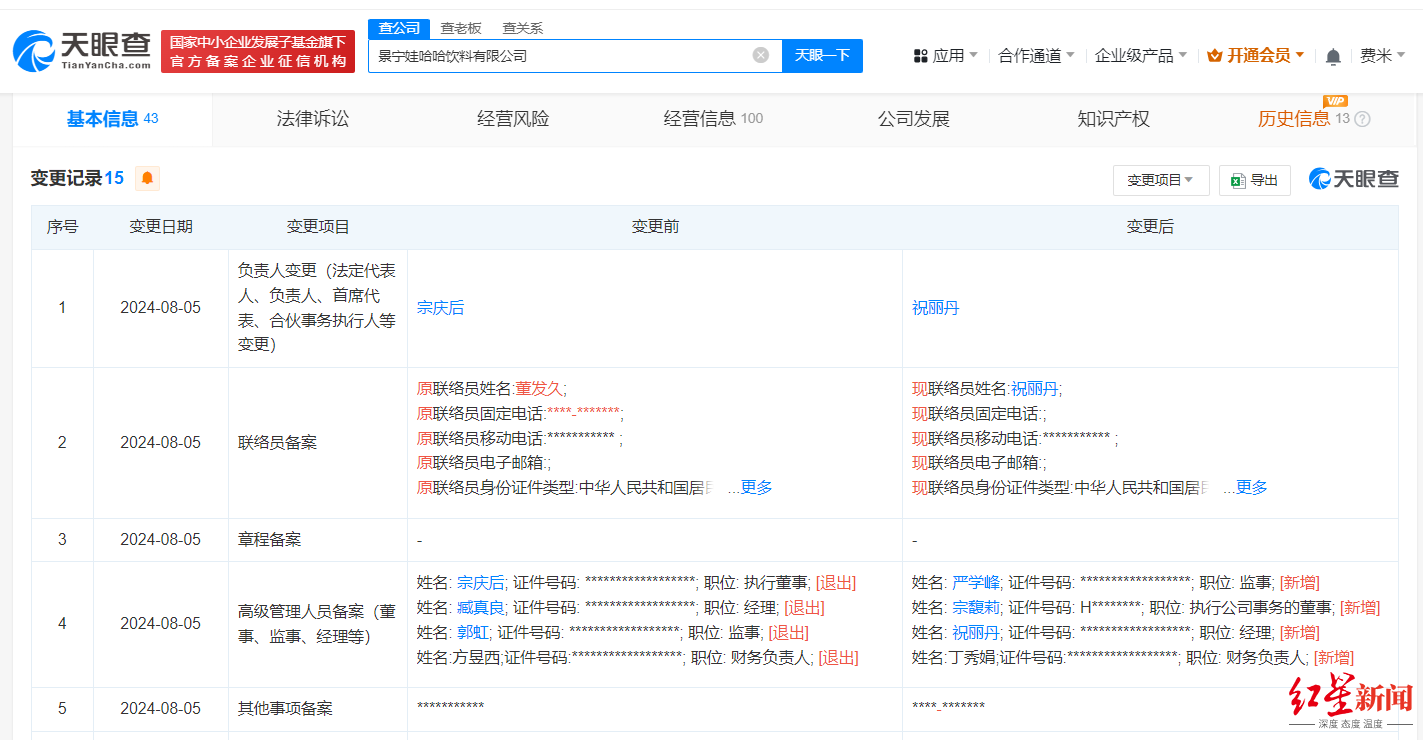
Task: Open 祝丽丹 link in row 1 变更后
Action: pos(935,308)
